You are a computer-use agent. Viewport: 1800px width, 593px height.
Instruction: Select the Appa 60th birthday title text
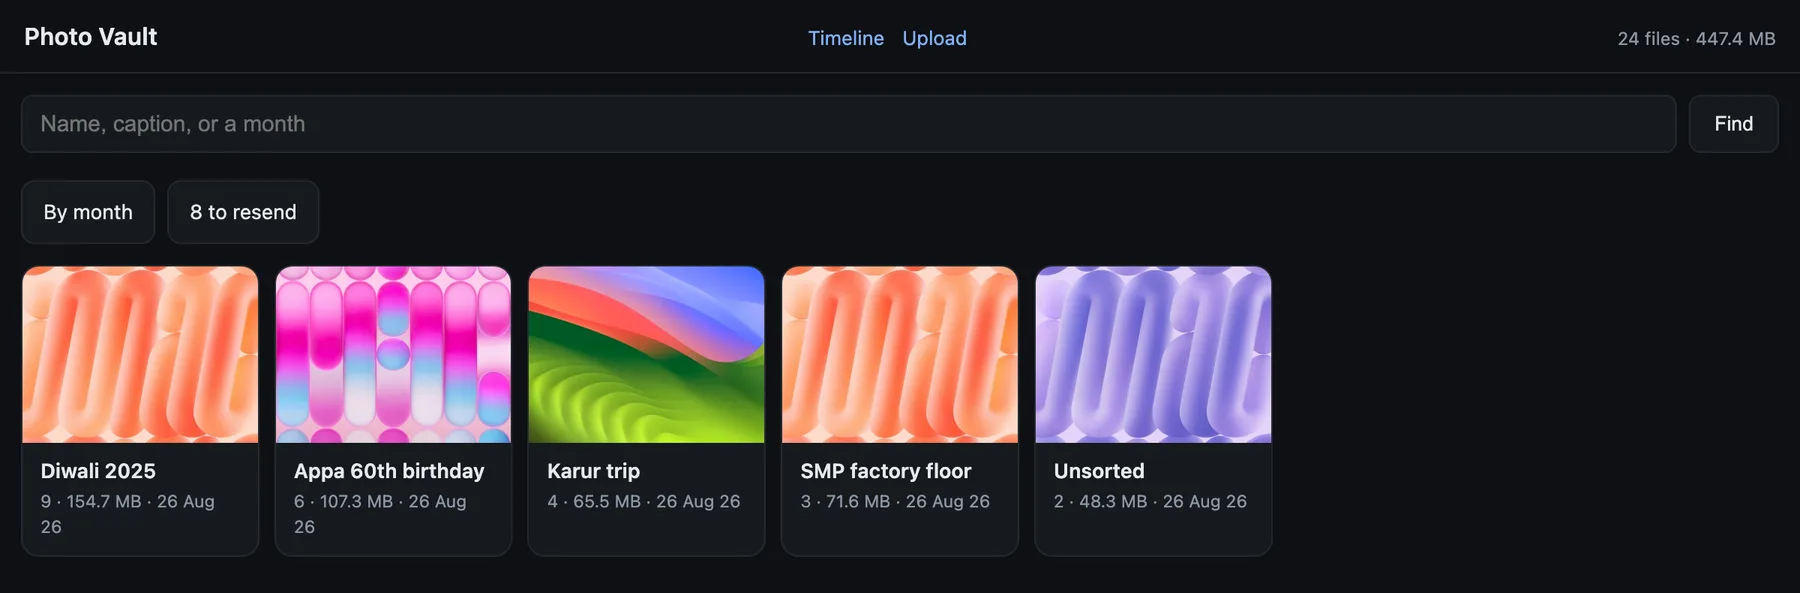coord(389,471)
